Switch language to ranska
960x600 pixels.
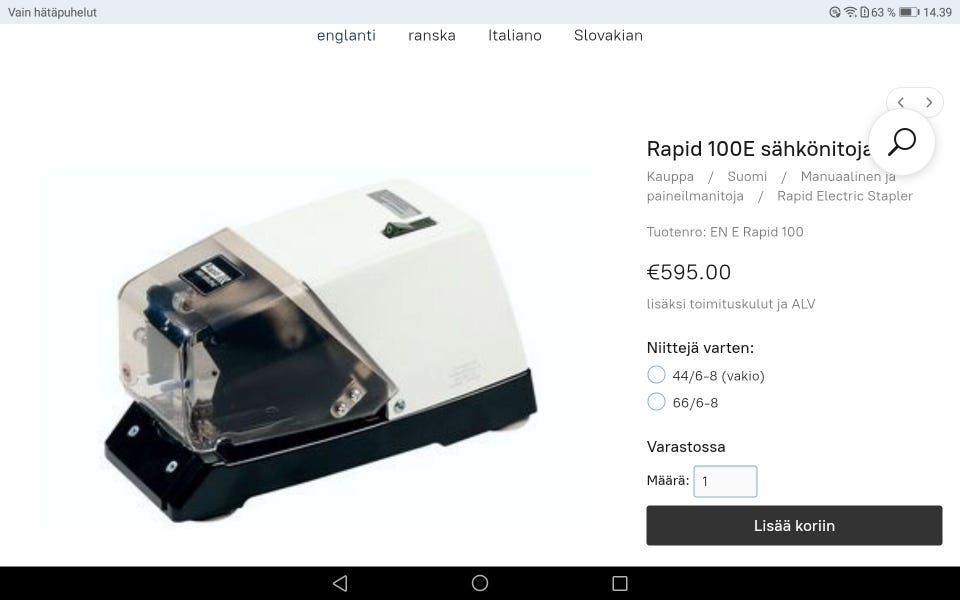coord(432,36)
